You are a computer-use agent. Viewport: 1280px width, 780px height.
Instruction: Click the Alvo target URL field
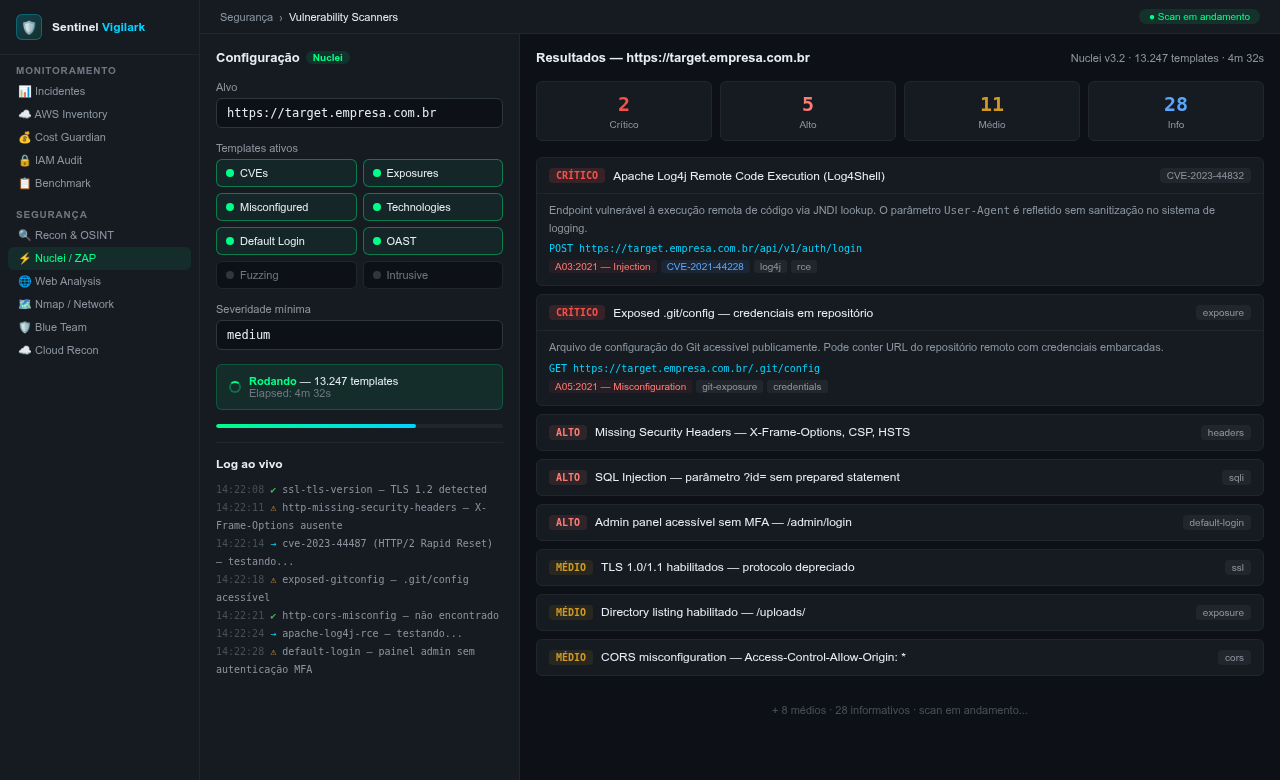359,113
